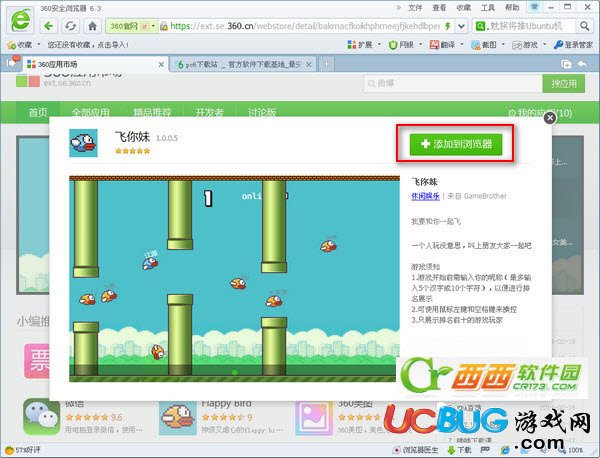The height and width of the screenshot is (458, 600).
Task: Go back with the green arrow button
Action: pos(49,26)
